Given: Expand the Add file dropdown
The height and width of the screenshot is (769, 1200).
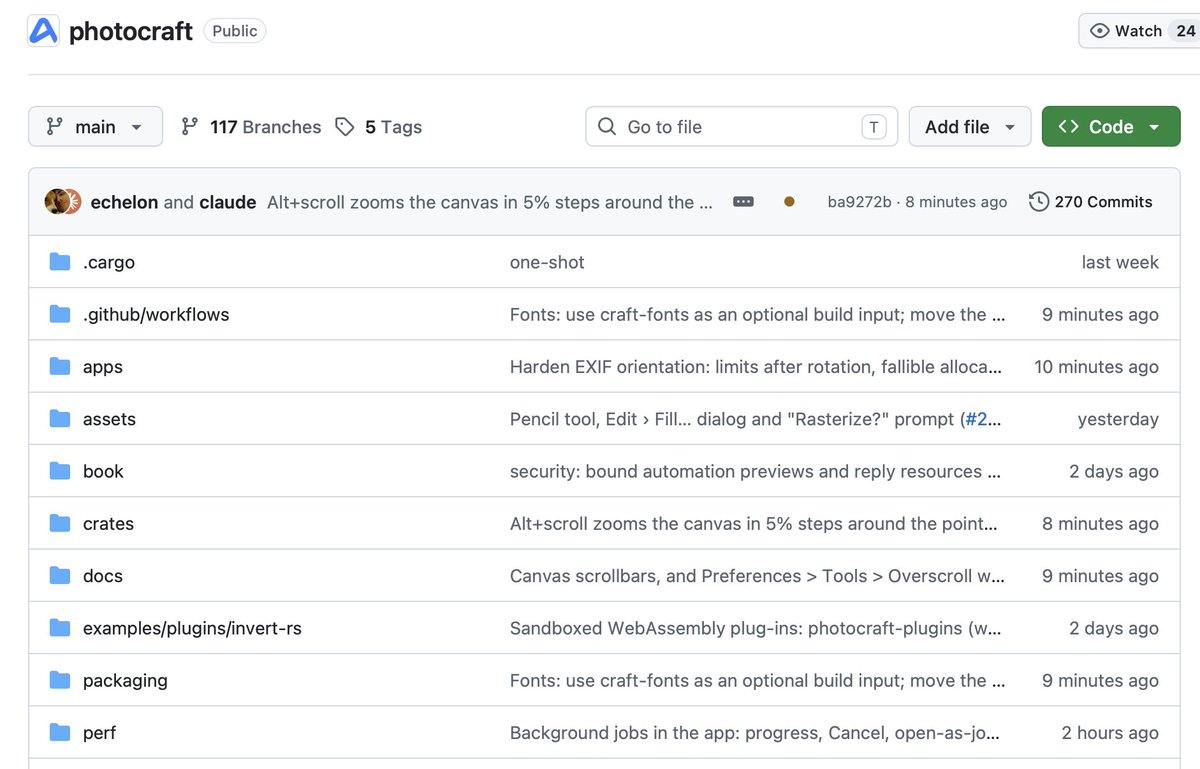Looking at the screenshot, I should click(x=970, y=127).
